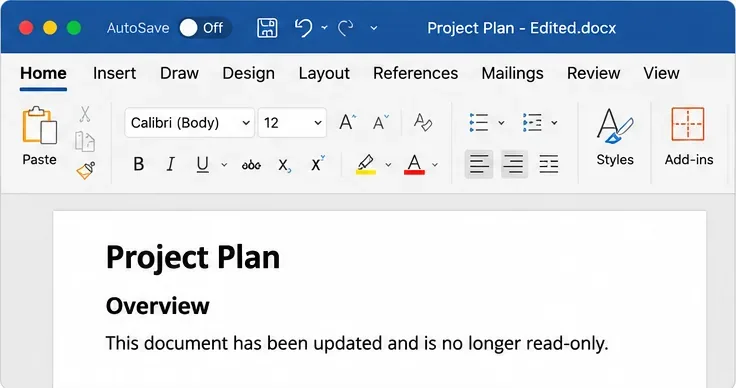
Task: Expand the Undo history dropdown arrow
Action: pyautogui.click(x=324, y=28)
